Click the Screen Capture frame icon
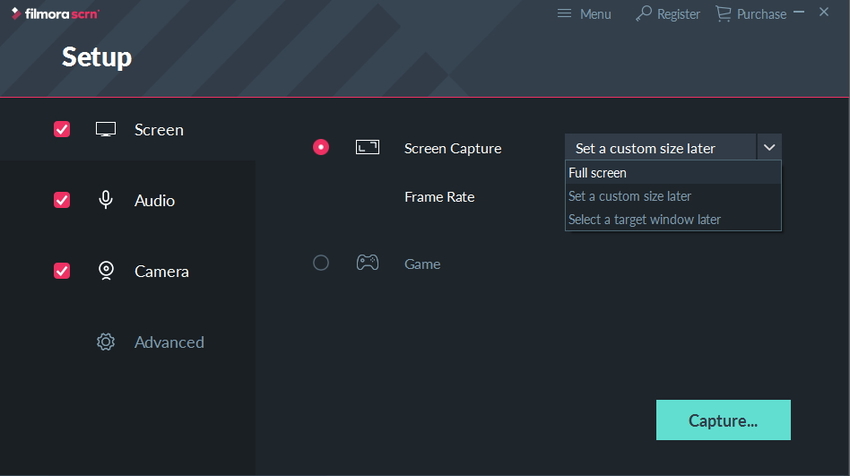 click(368, 147)
